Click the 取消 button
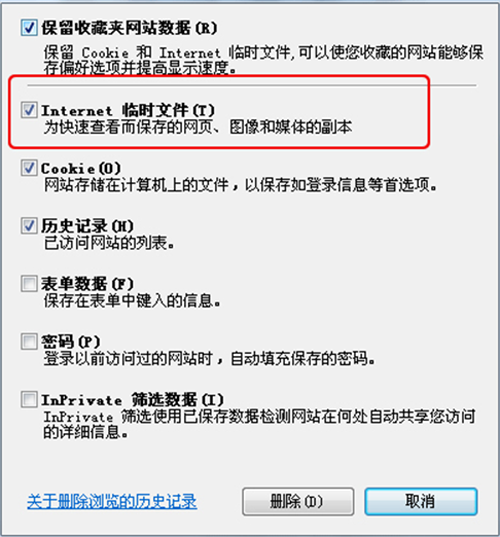Screen dimensions: 500x537 (x=421, y=501)
